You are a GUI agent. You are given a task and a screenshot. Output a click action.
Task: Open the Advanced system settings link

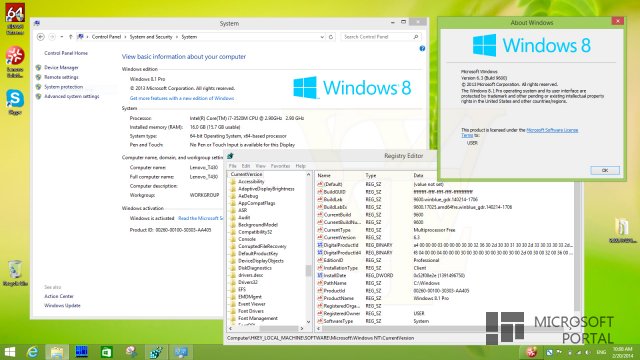71,96
